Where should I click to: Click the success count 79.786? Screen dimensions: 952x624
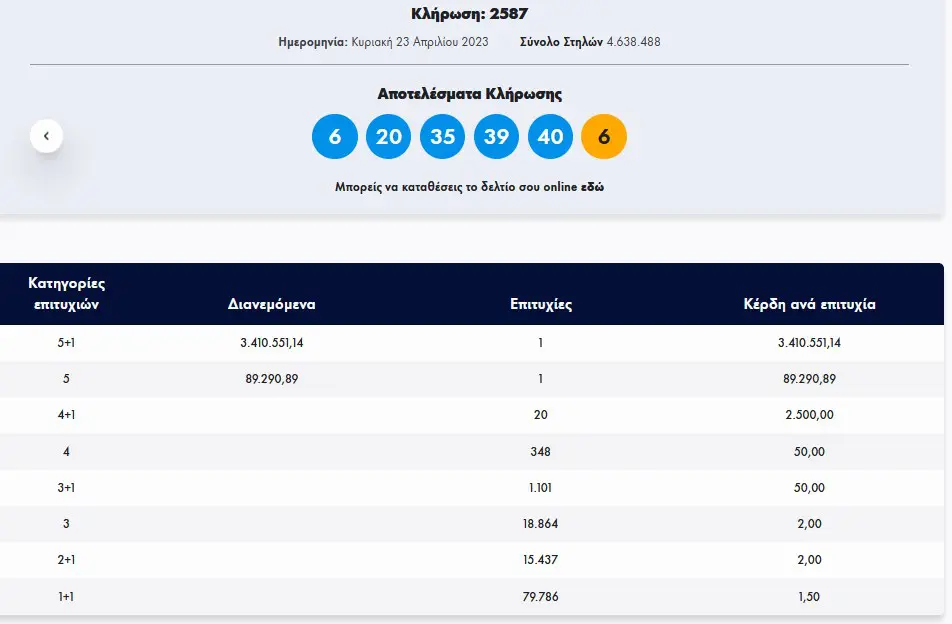tap(540, 597)
